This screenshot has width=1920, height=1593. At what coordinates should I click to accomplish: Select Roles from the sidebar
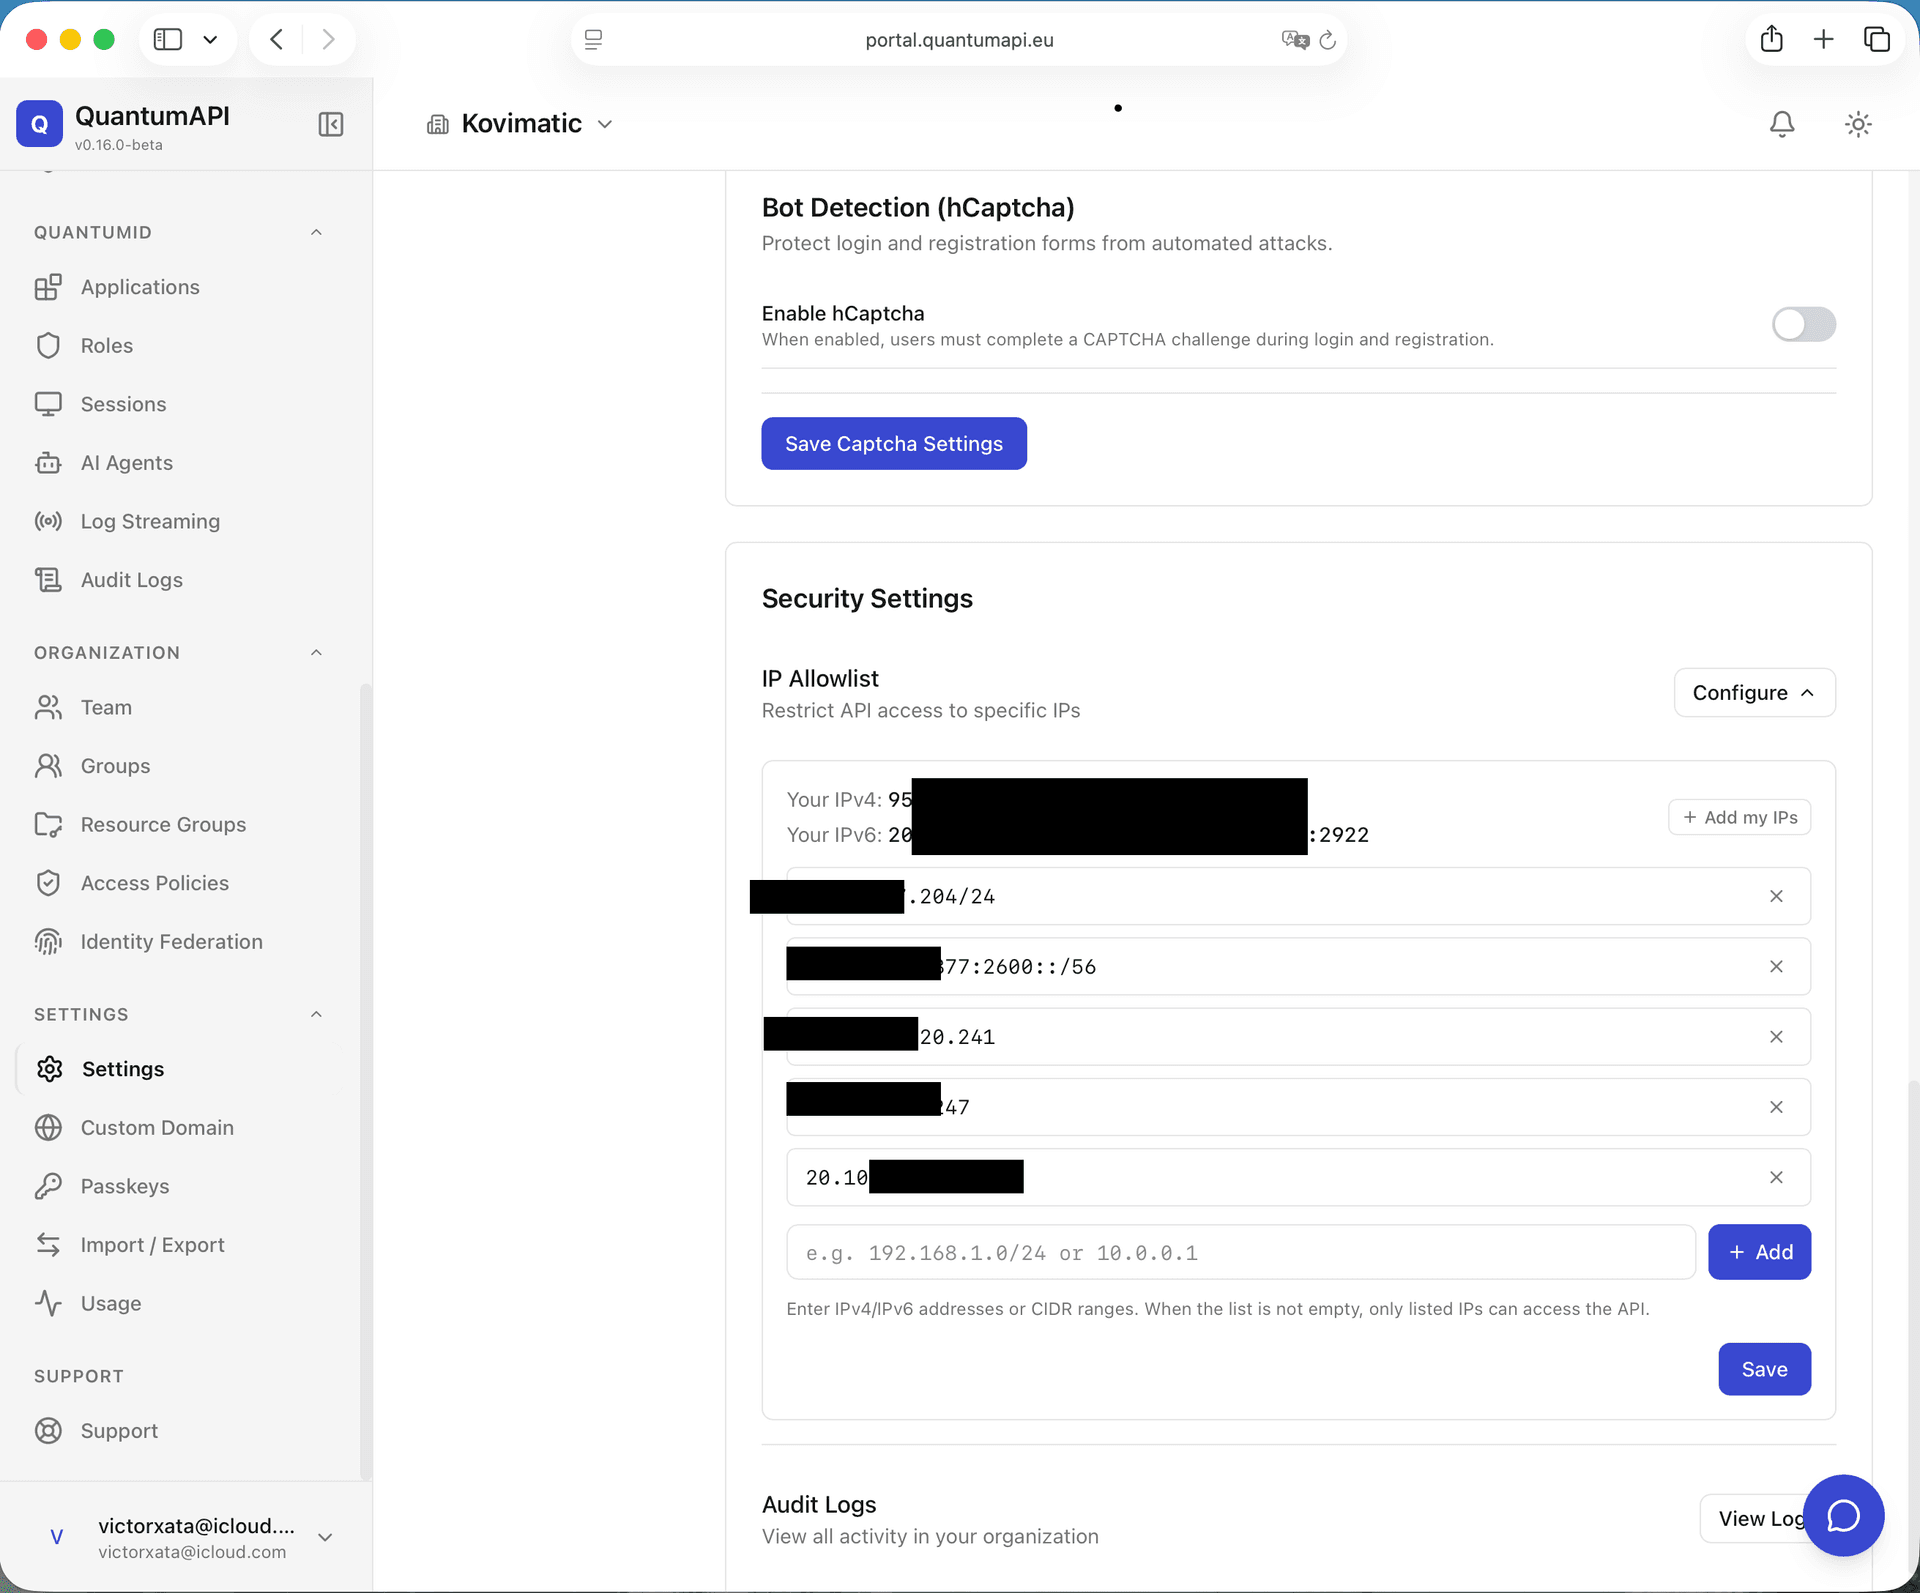pyautogui.click(x=106, y=345)
